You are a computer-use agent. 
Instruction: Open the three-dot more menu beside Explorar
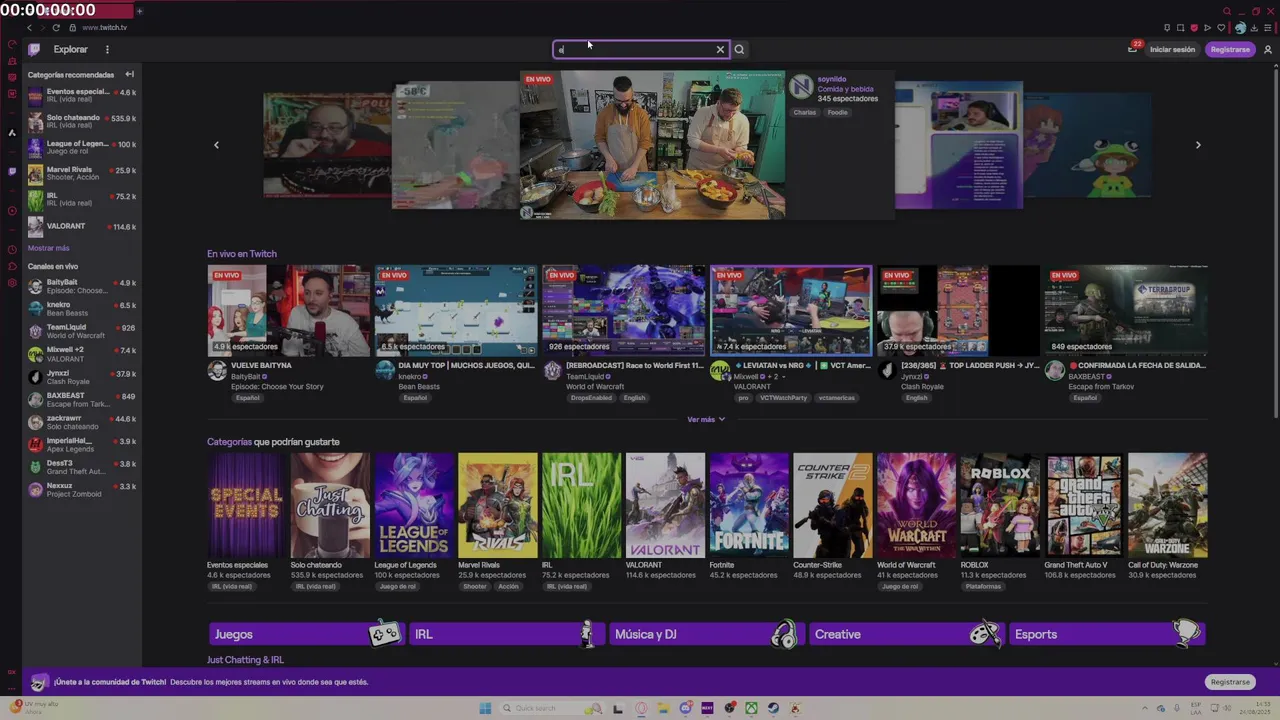[107, 49]
